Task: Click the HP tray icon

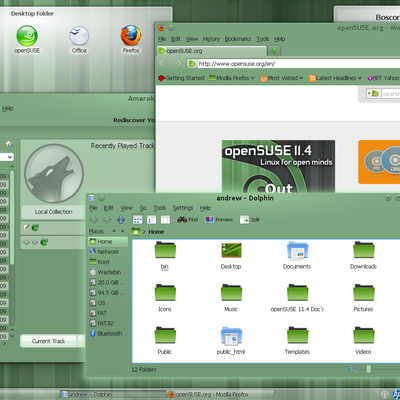Action: [x=397, y=394]
